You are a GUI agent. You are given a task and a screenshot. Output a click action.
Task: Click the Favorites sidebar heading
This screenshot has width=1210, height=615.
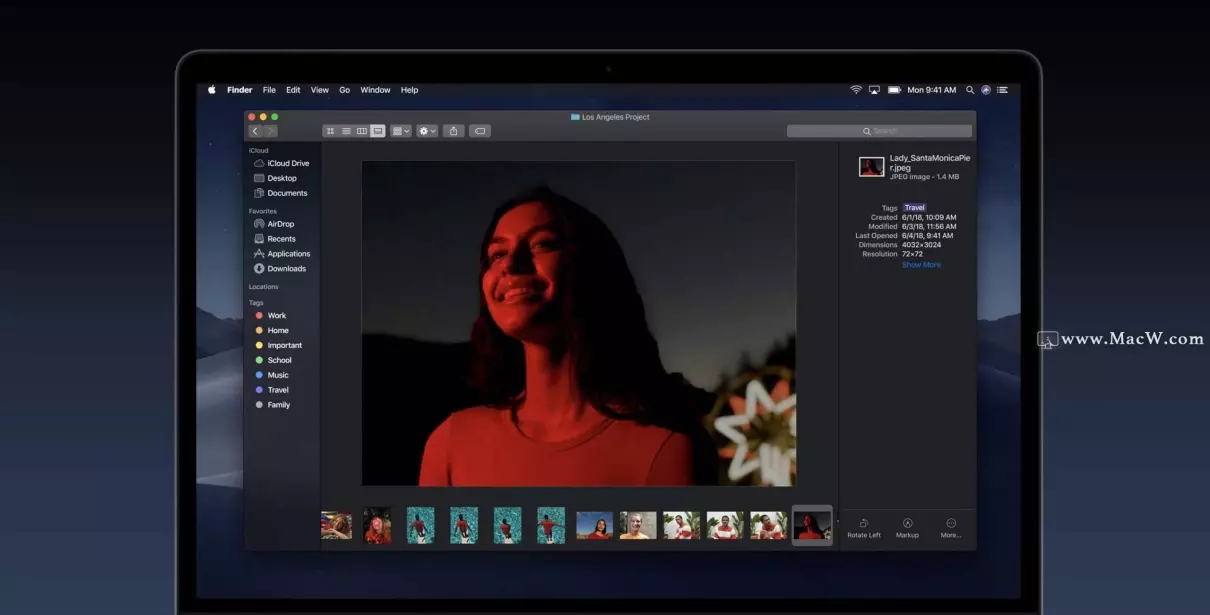tap(263, 211)
